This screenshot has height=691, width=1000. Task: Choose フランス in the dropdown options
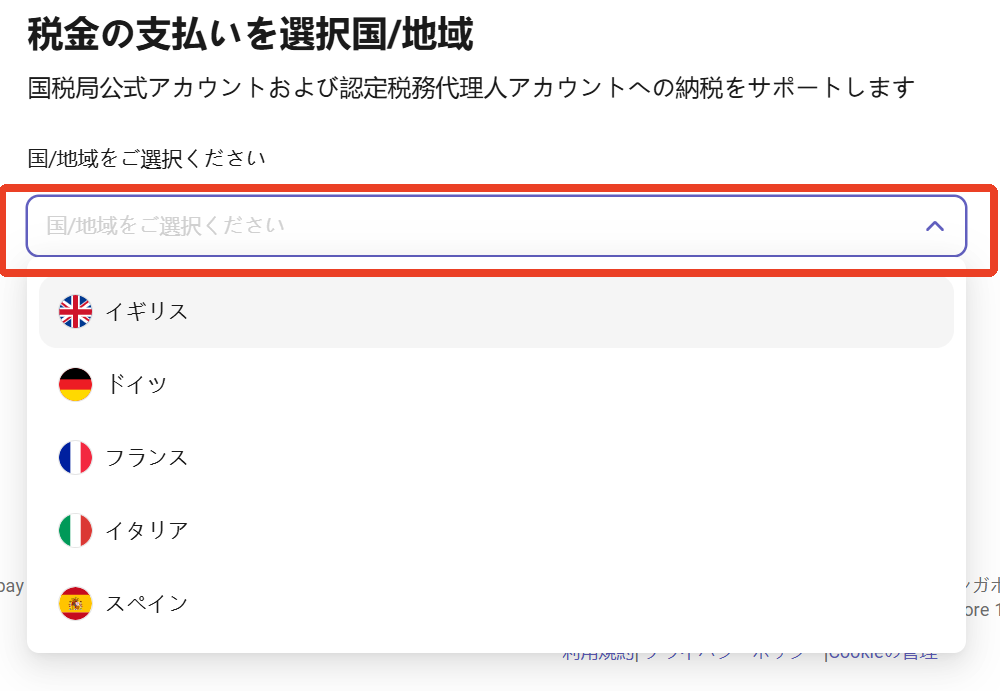tap(147, 458)
